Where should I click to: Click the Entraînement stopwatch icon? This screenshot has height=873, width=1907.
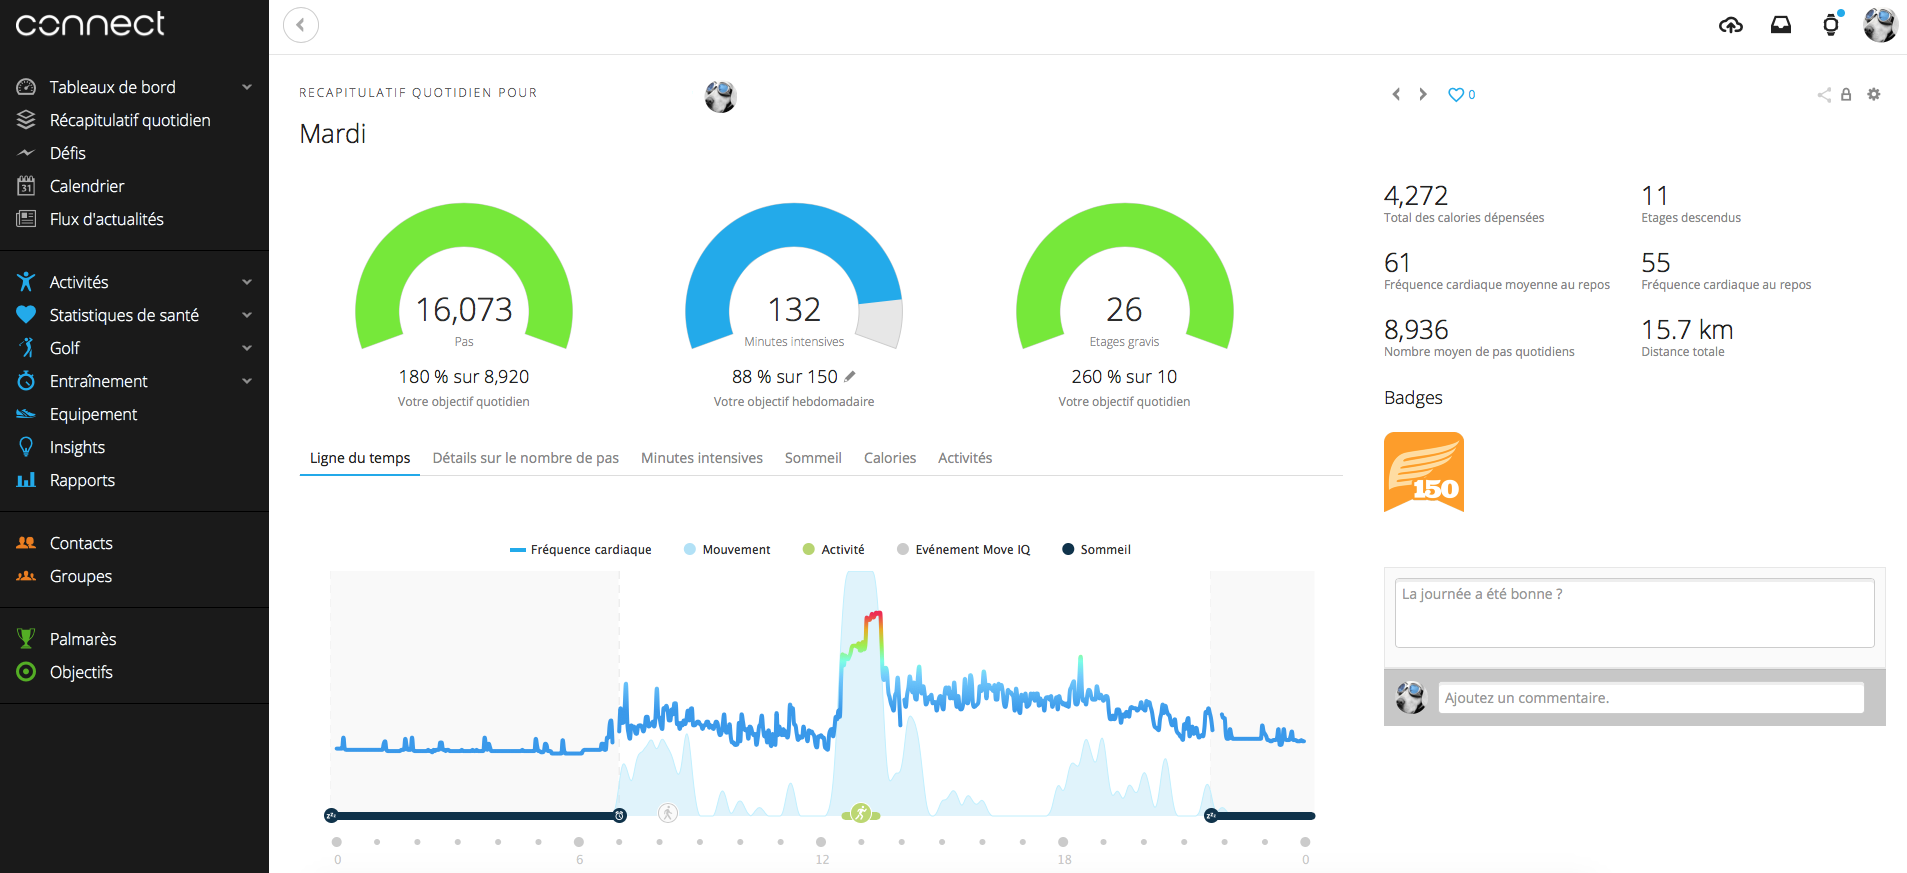click(26, 381)
